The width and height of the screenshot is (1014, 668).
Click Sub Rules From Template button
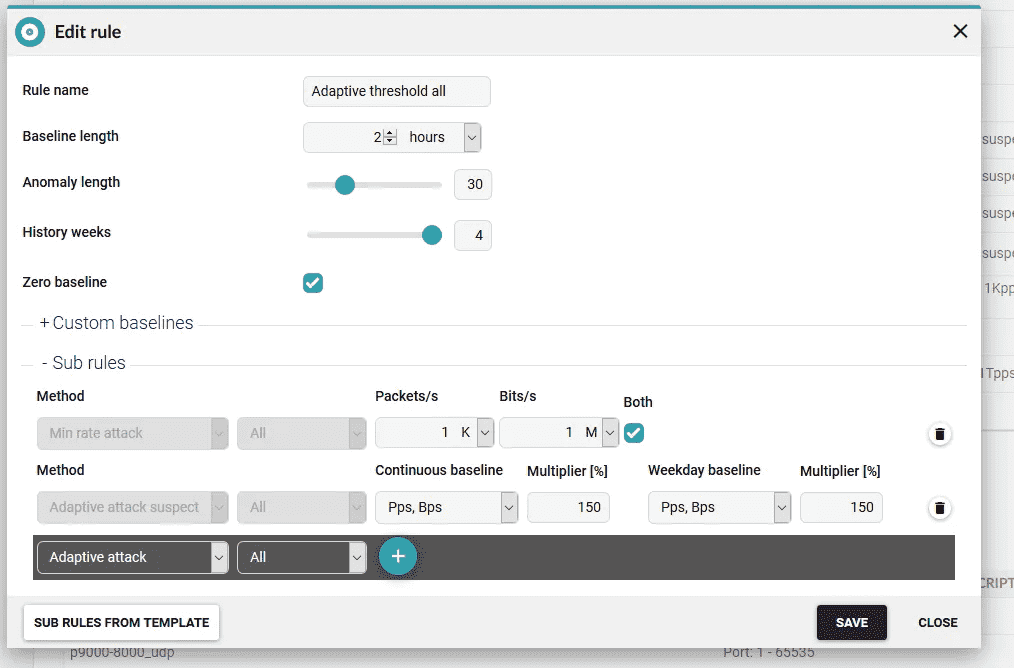coord(121,622)
